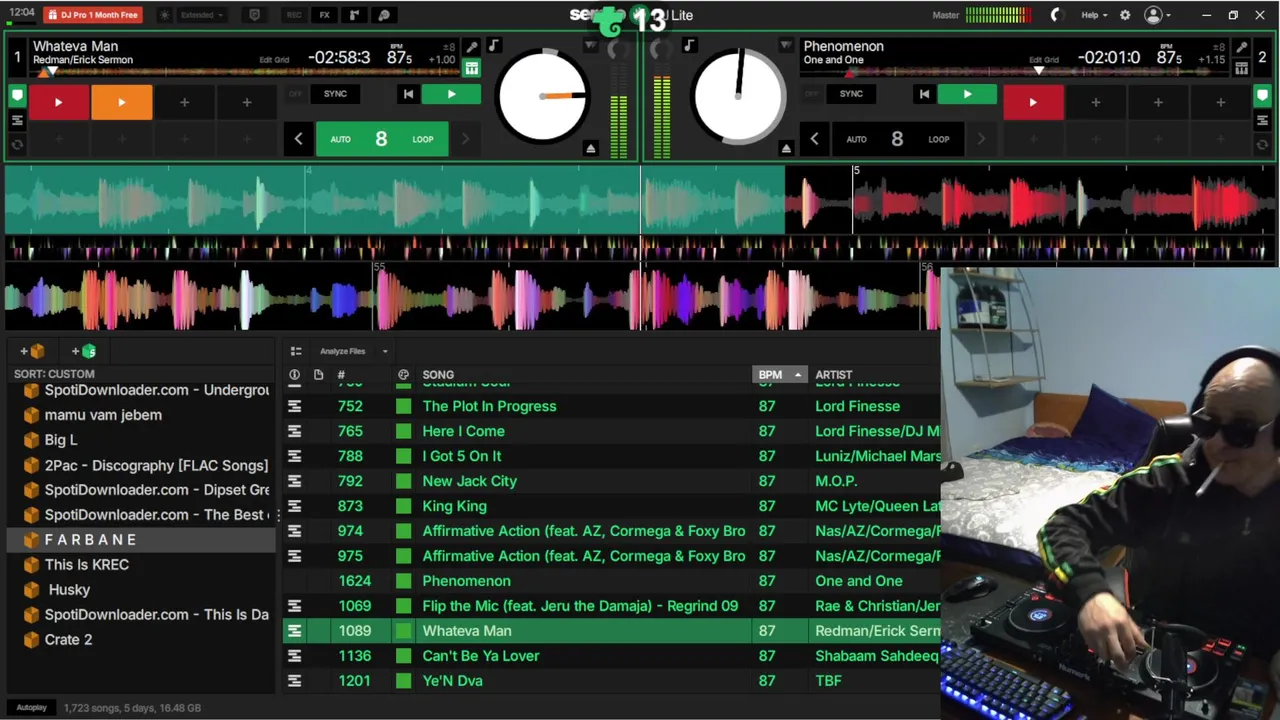
Task: Open the user account menu
Action: tap(1158, 15)
